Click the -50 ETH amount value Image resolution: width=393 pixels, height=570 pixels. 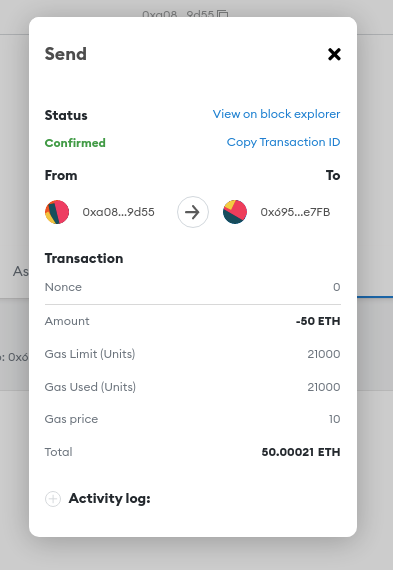(318, 321)
